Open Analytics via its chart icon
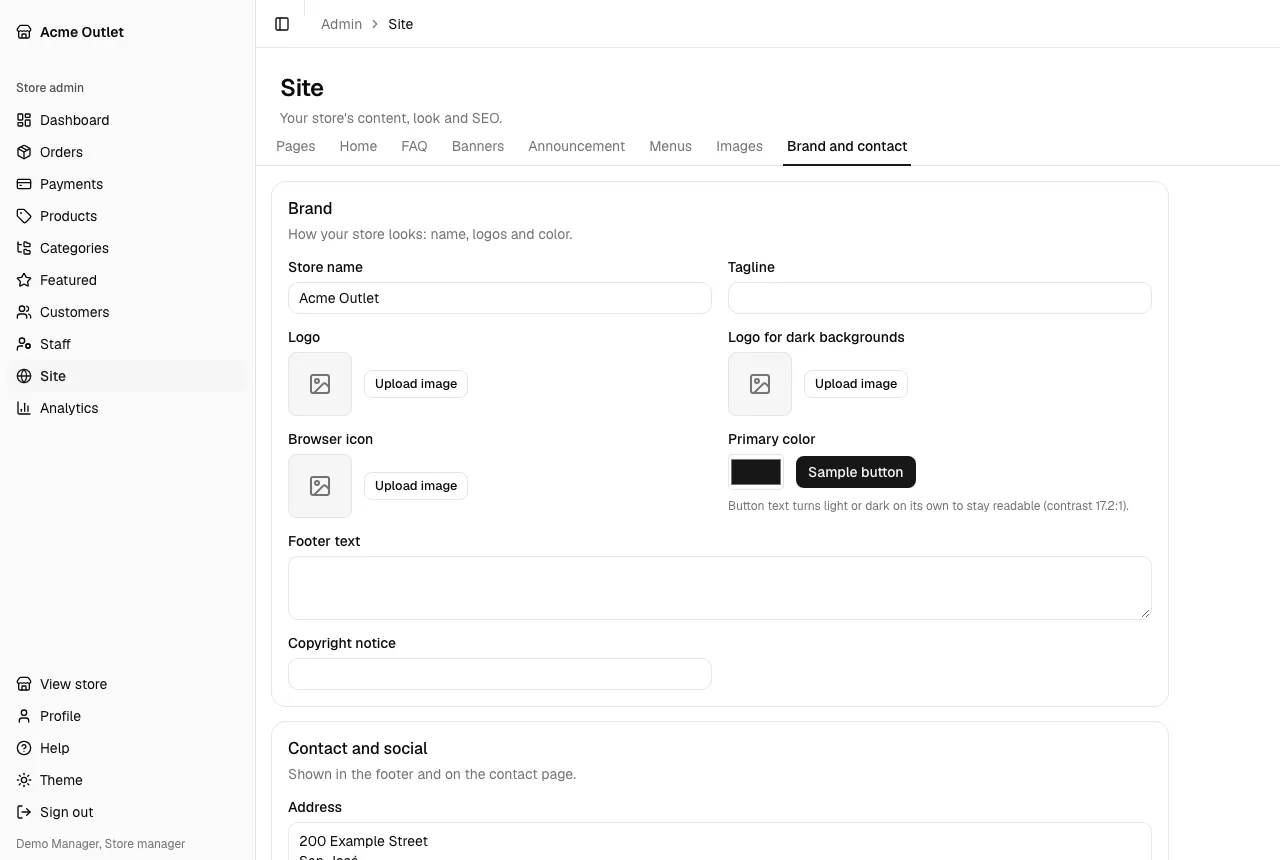This screenshot has height=860, width=1280. pos(24,408)
